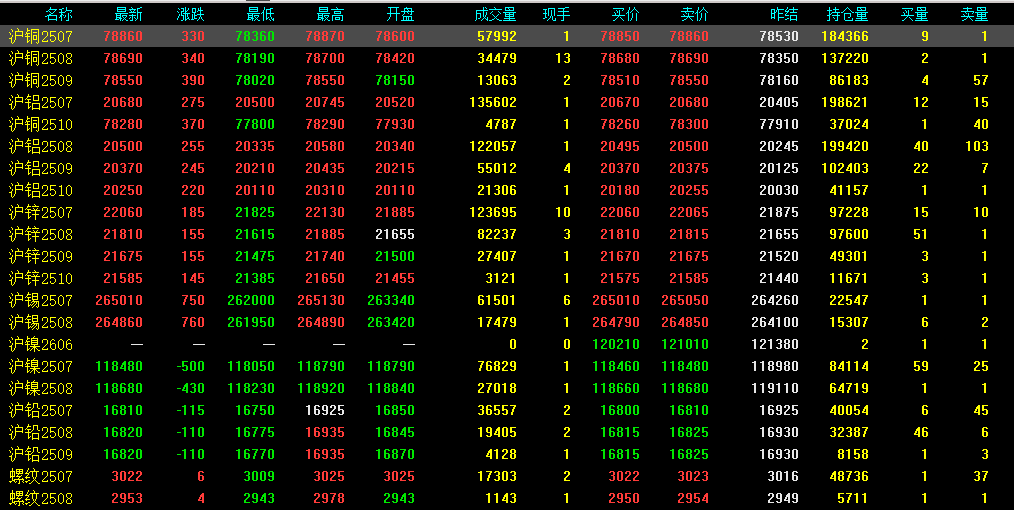
Task: Click bid volume 59 of 沪镍2507
Action: (921, 367)
